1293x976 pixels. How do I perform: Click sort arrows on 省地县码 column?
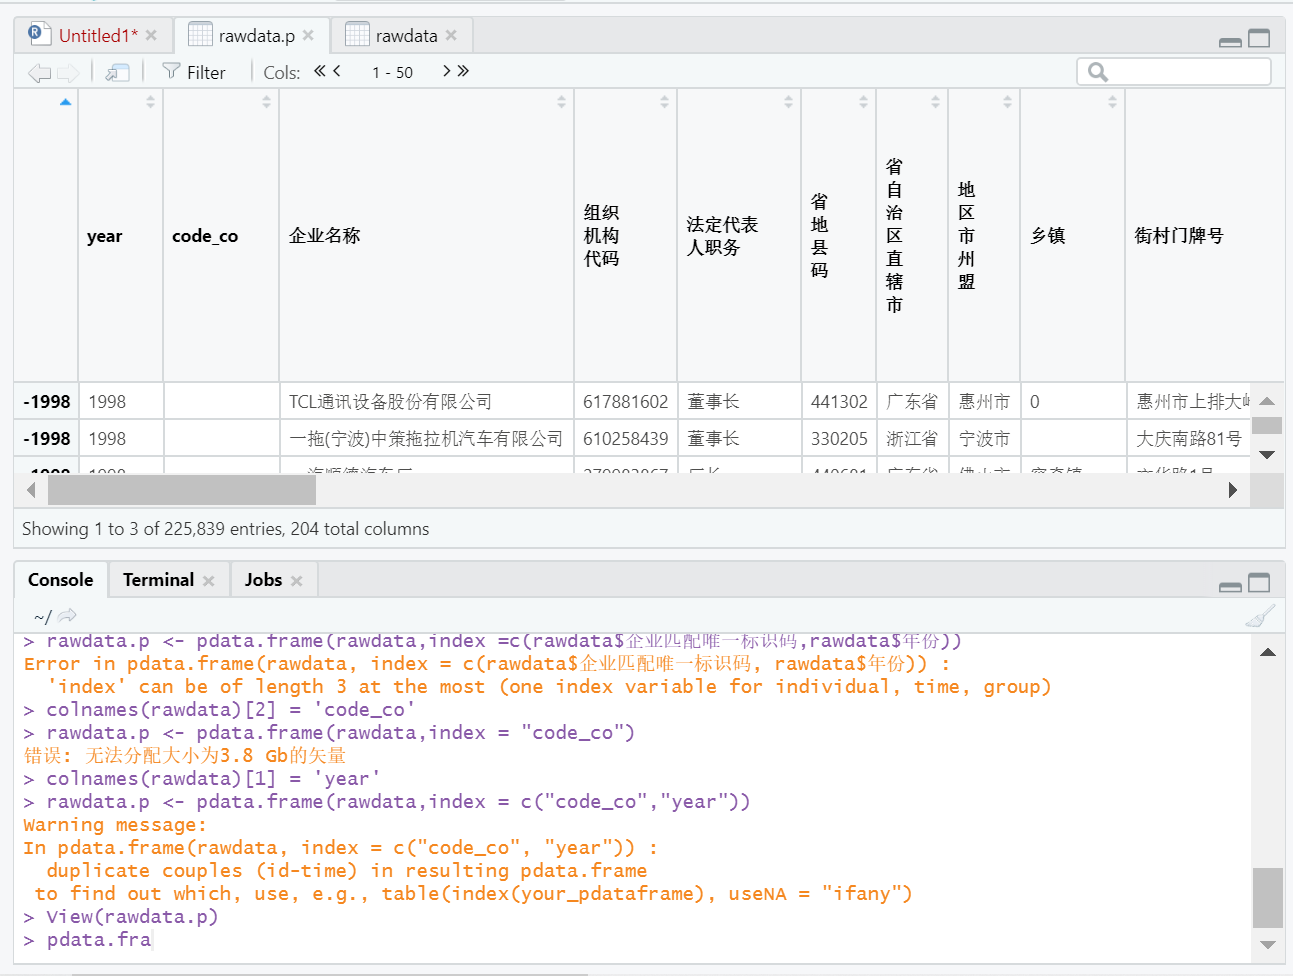point(863,102)
